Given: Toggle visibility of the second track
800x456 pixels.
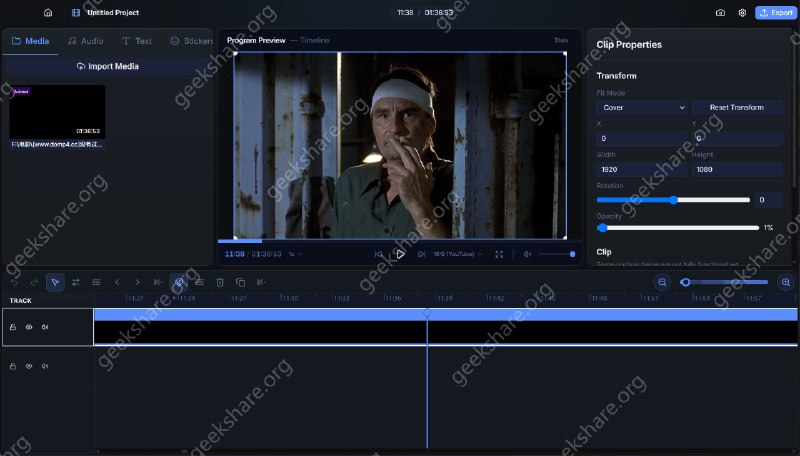Looking at the screenshot, I should point(29,366).
